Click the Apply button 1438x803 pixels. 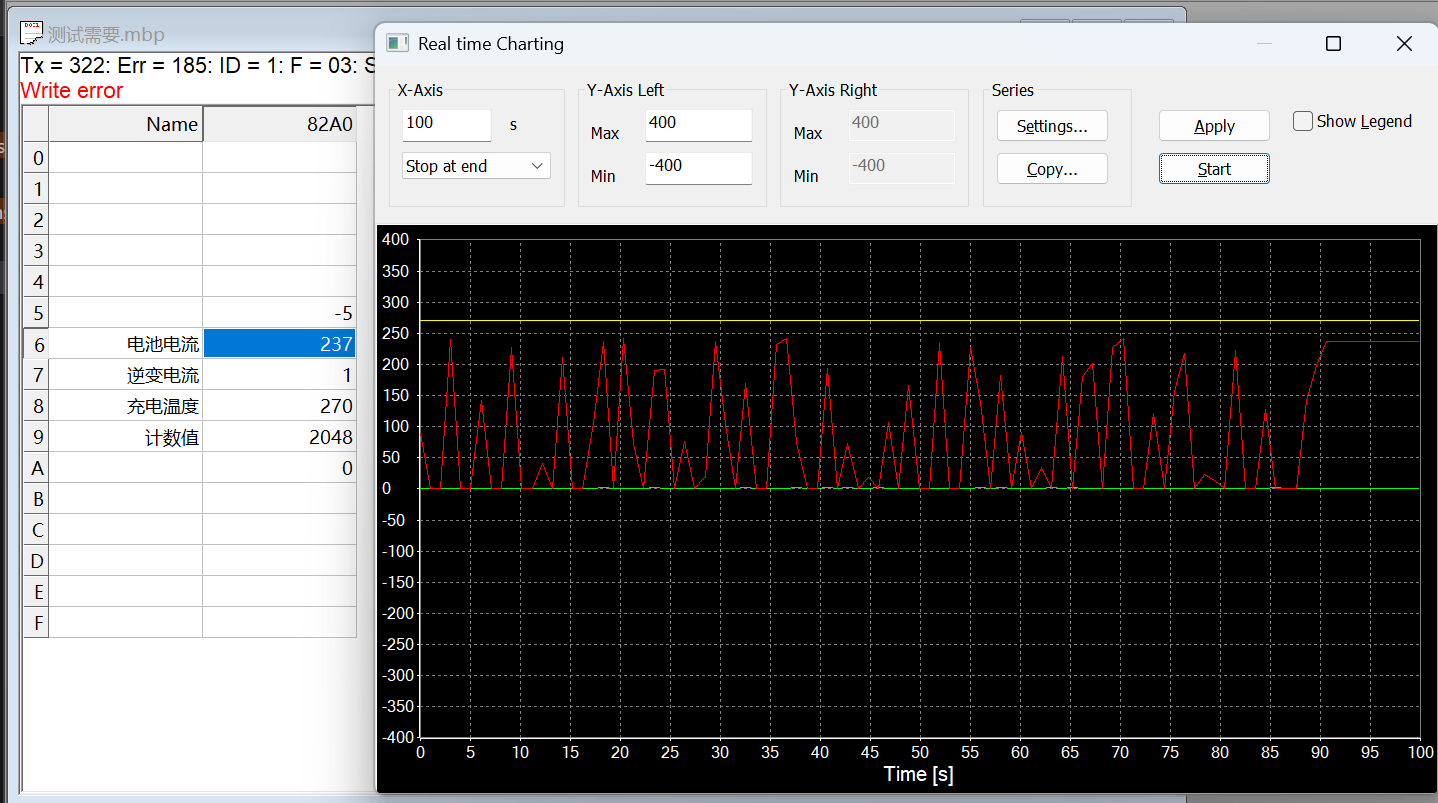[x=1214, y=127]
